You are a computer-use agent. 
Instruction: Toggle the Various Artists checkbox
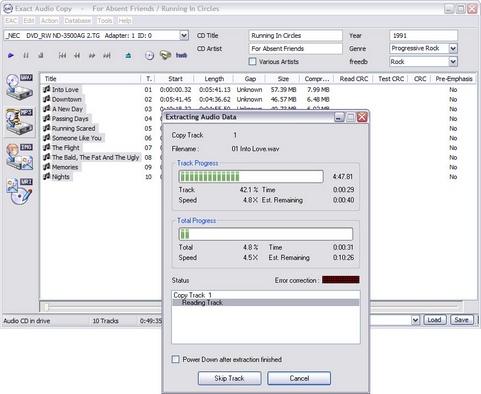(252, 62)
